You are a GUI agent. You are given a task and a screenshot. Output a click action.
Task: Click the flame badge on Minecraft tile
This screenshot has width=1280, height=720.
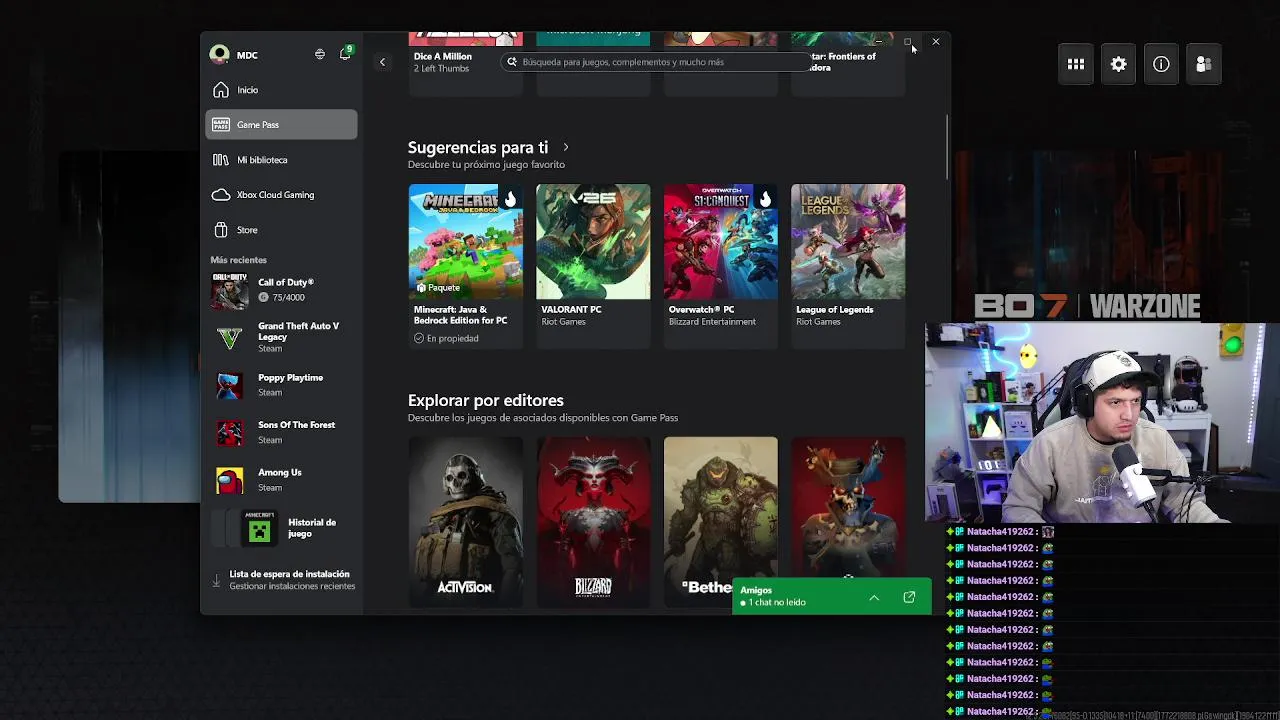[x=510, y=199]
